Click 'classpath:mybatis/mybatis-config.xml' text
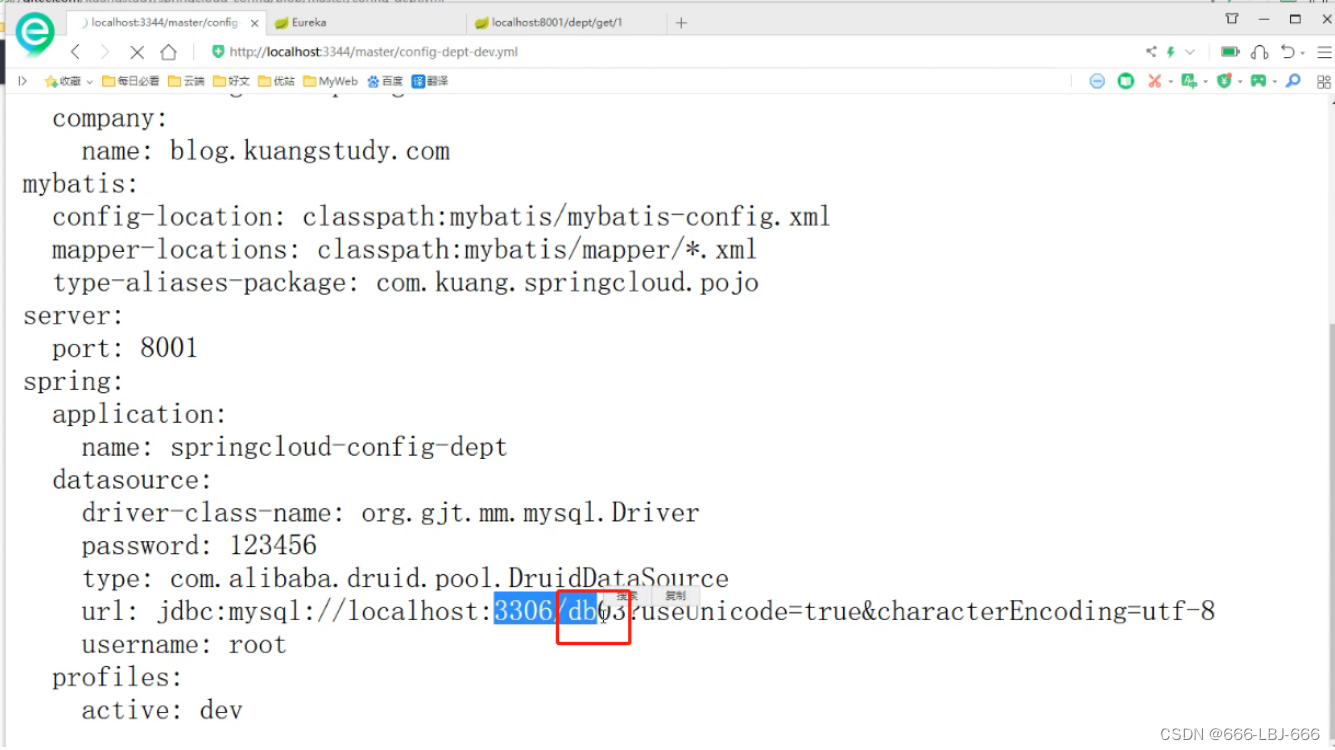1335x750 pixels. pos(567,217)
